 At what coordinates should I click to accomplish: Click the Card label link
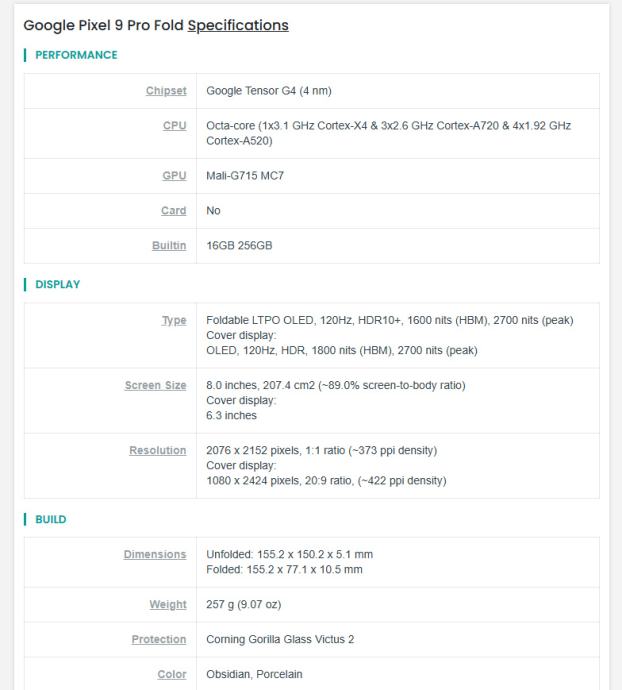point(174,211)
